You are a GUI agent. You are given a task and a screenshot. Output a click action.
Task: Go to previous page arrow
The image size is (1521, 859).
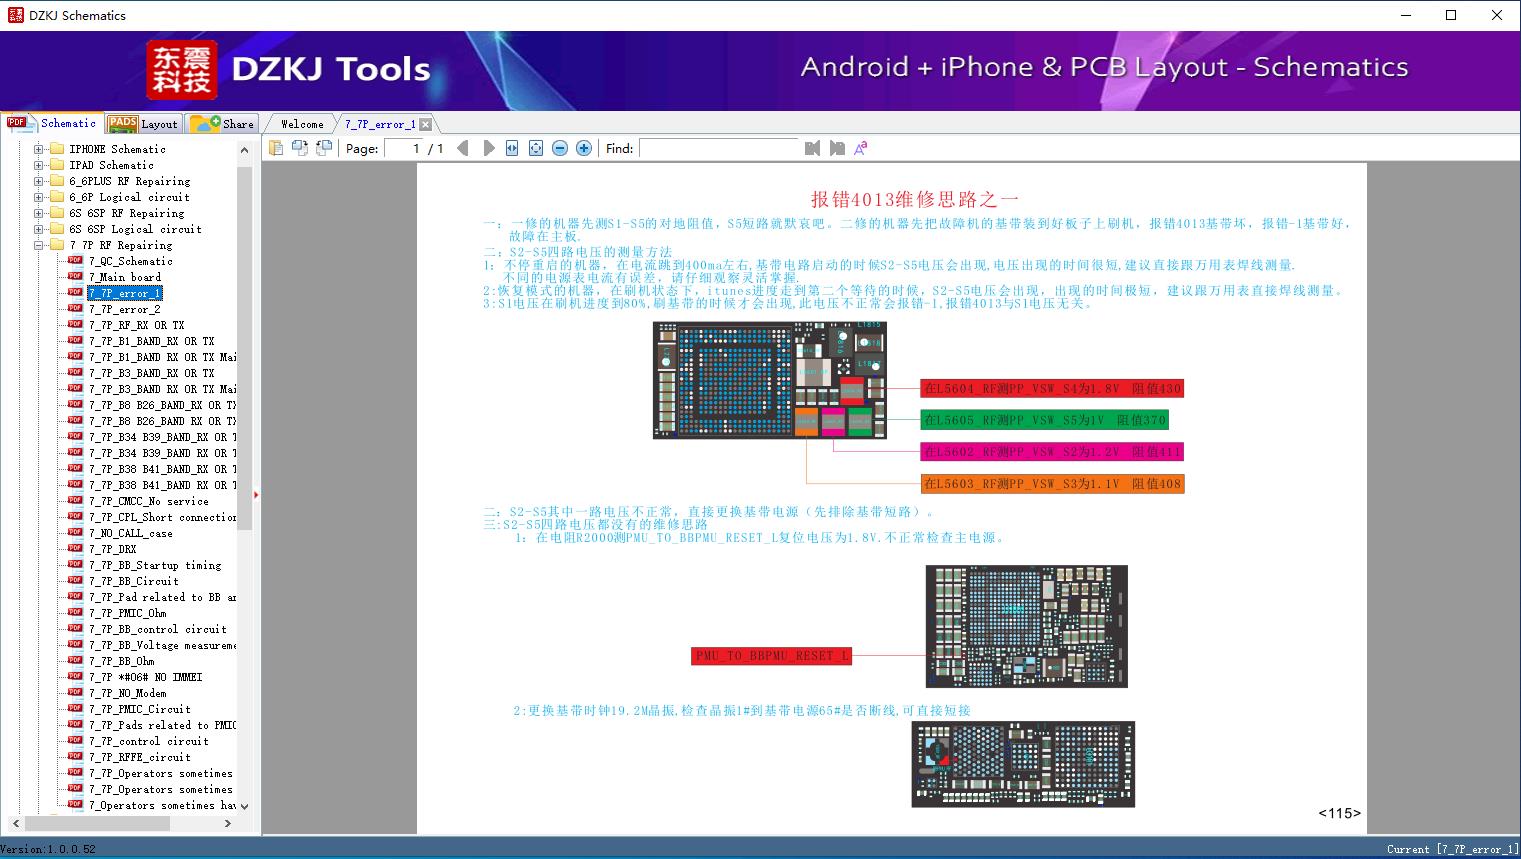(x=463, y=148)
